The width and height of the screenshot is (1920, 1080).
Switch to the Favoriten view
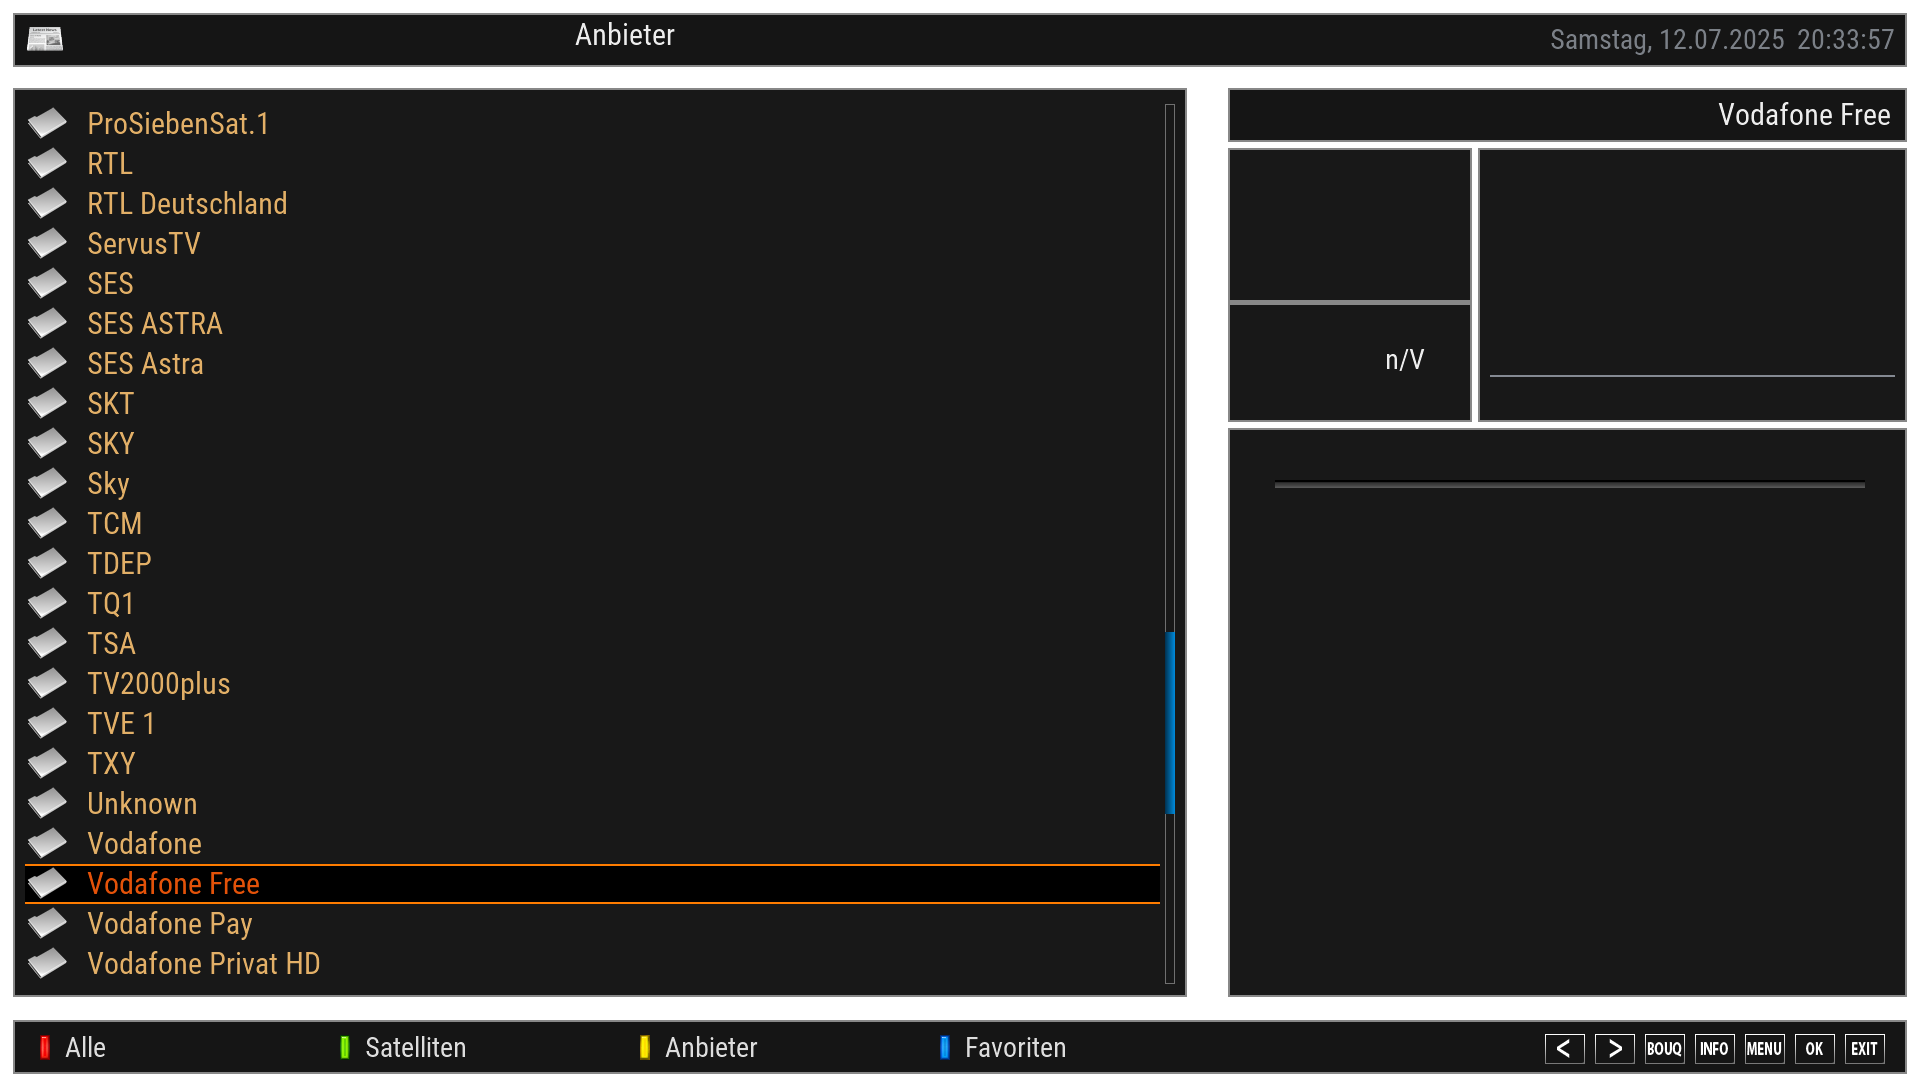1015,1047
